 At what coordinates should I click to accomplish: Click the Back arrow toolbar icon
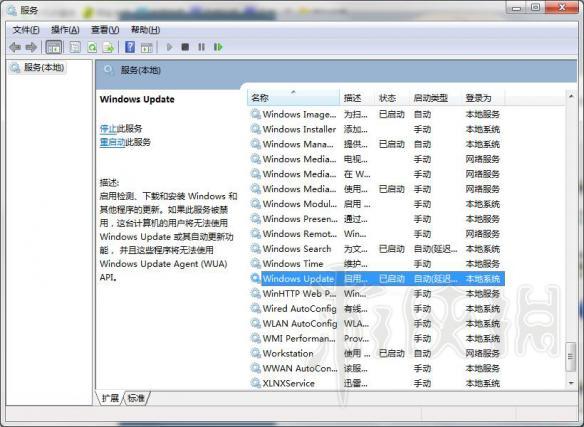(x=15, y=47)
